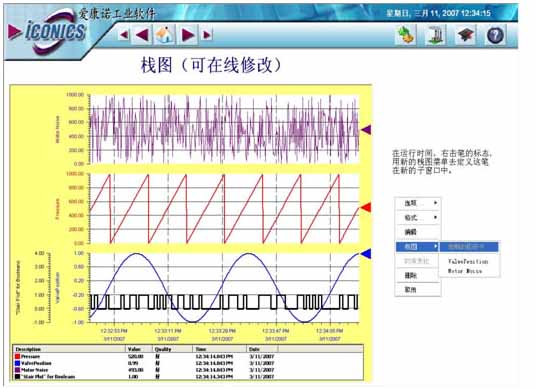
Task: Expand the 选项 submenu in context menu
Action: click(418, 203)
